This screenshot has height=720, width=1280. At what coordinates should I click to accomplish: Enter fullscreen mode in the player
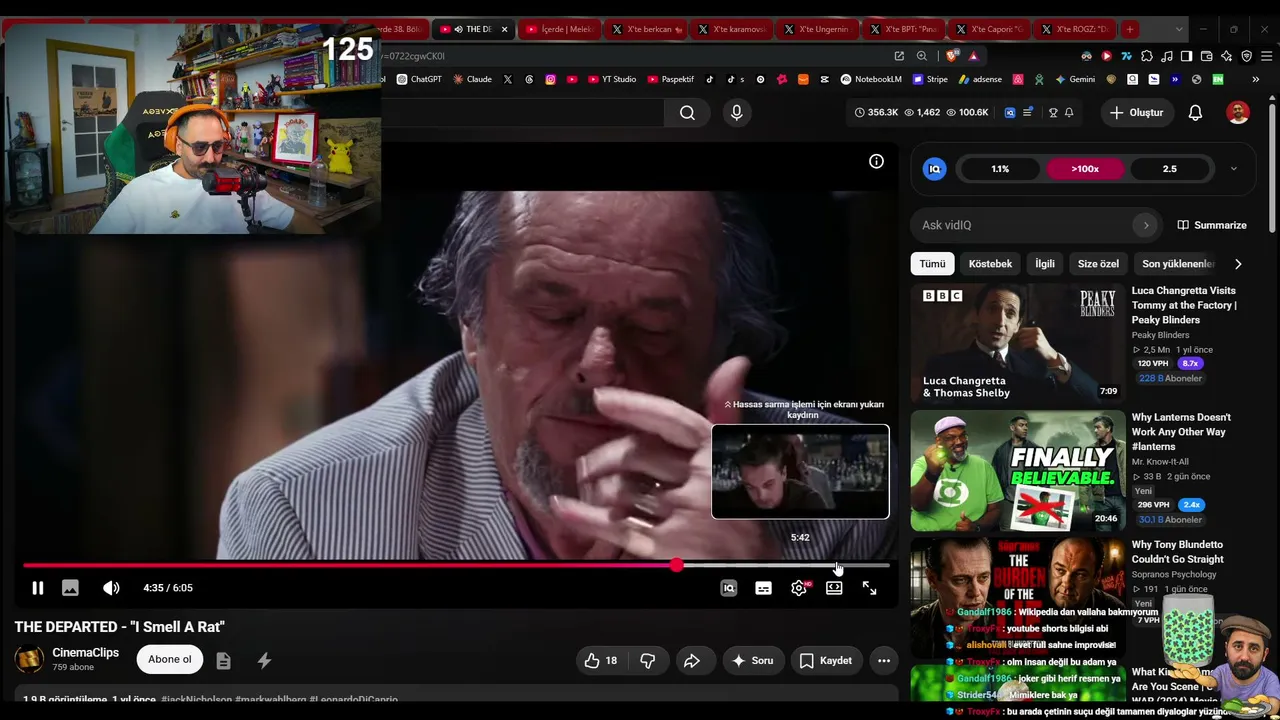869,588
